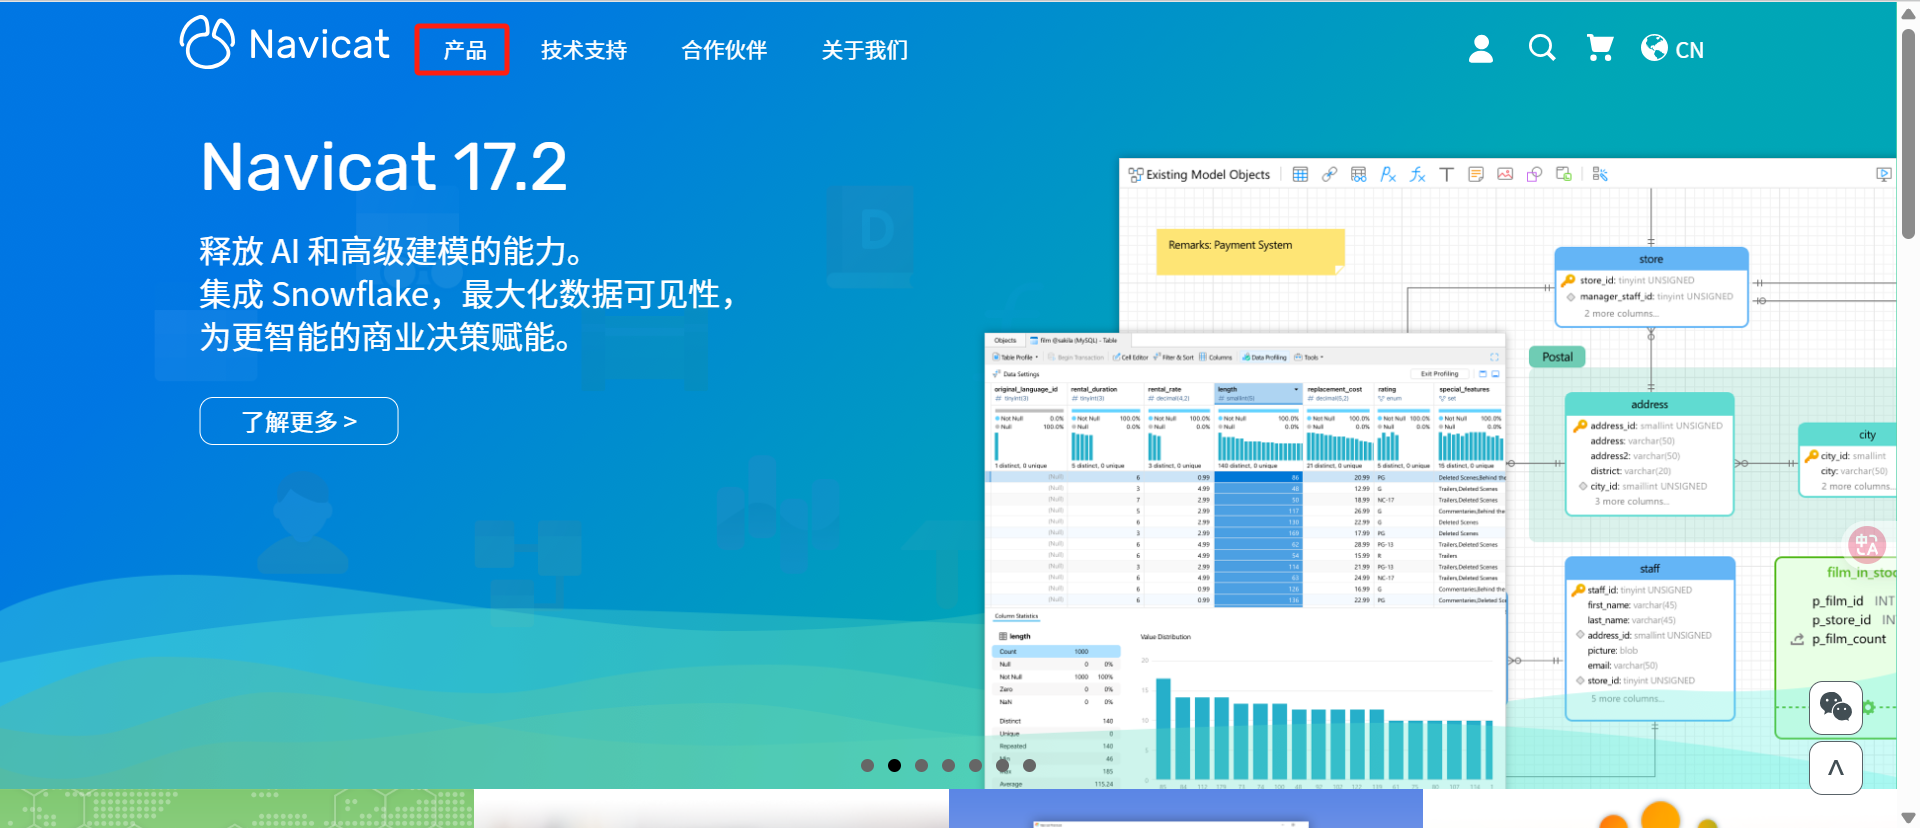Image resolution: width=1920 pixels, height=828 pixels.
Task: Click the vertical page scrollbar thumb
Action: point(1908,133)
